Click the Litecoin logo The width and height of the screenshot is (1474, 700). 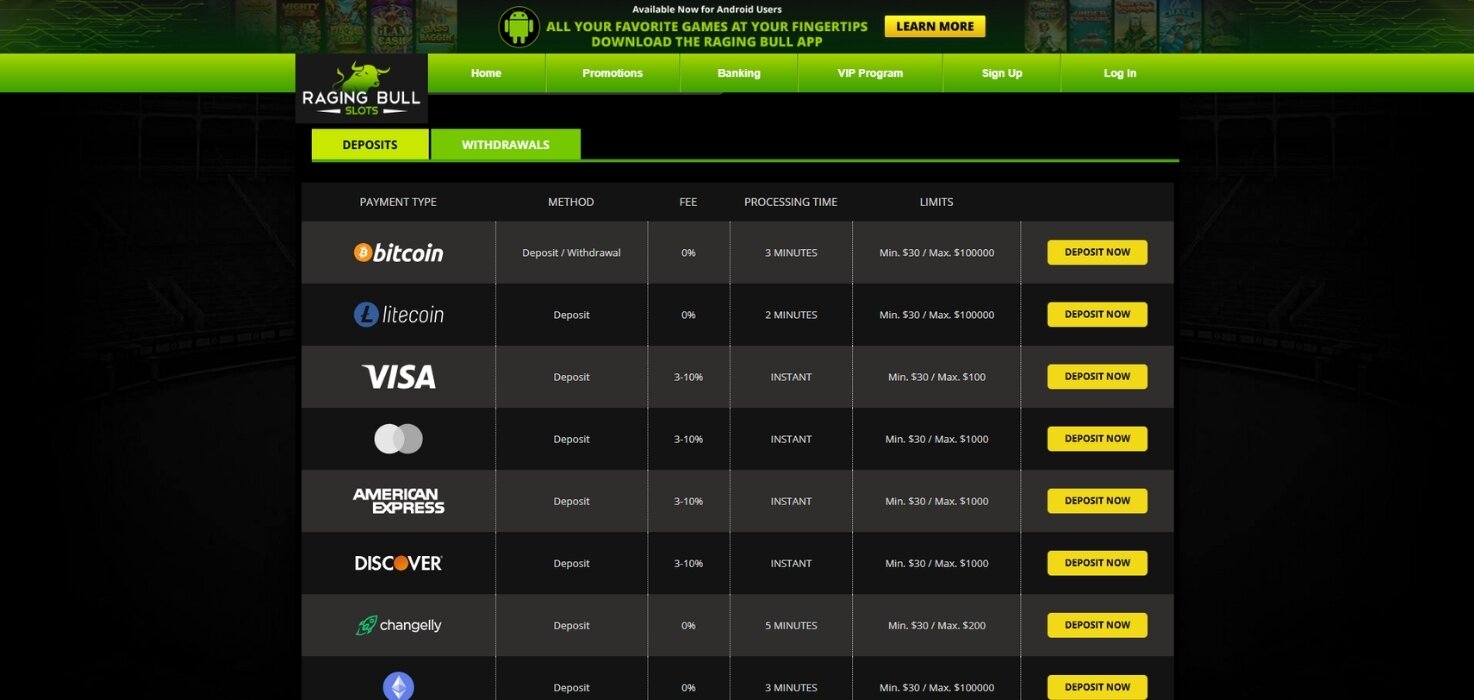[398, 315]
